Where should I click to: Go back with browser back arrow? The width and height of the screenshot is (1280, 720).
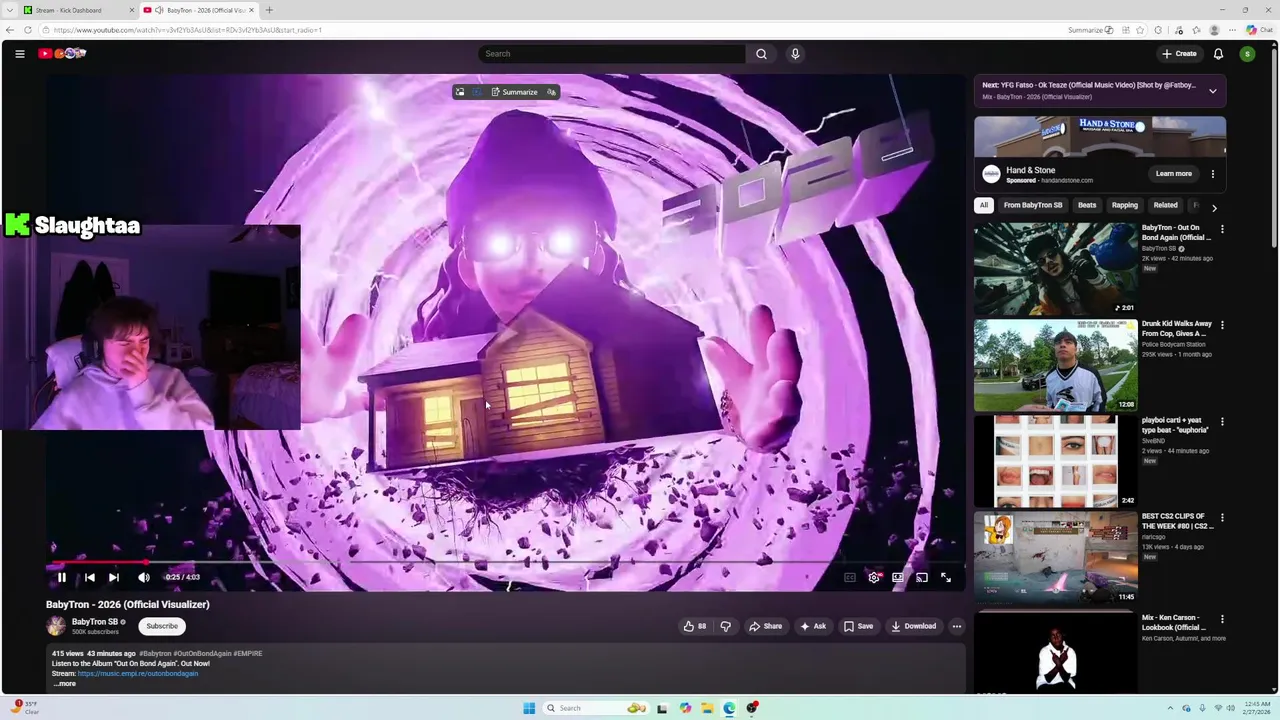tap(10, 30)
